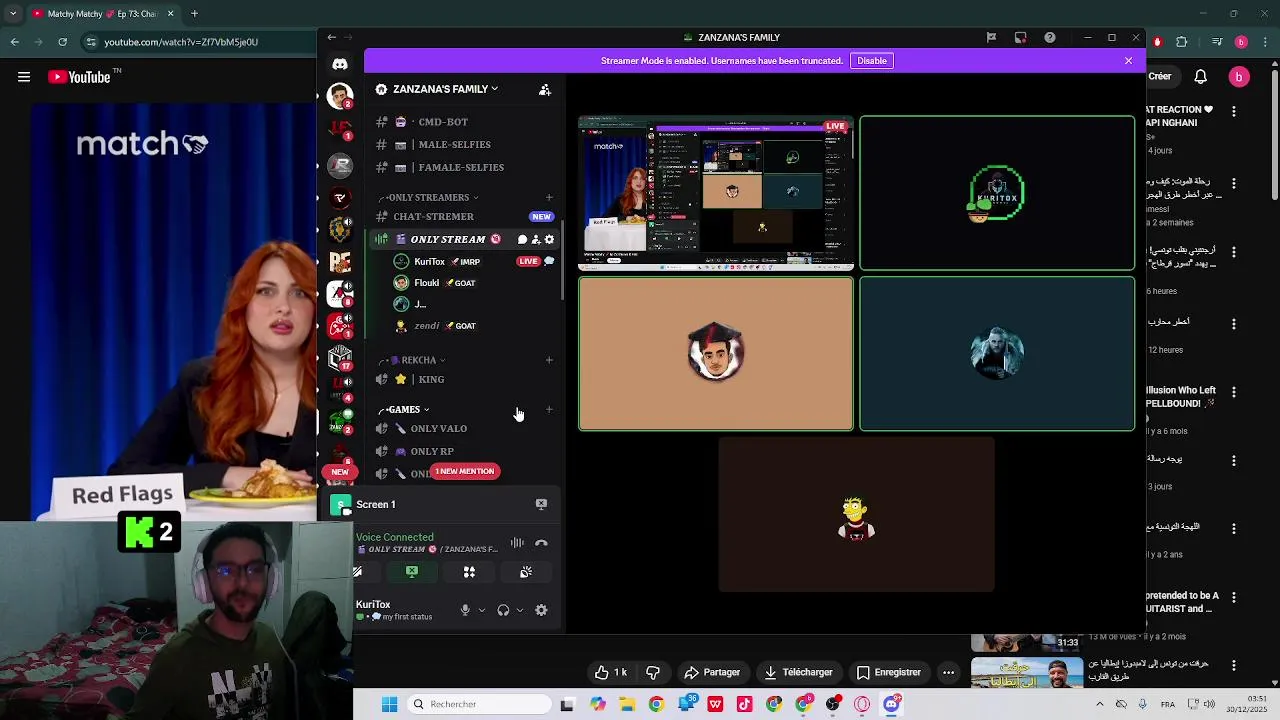Focus the KuriTox logo video tile
The width and height of the screenshot is (1280, 720).
[997, 193]
